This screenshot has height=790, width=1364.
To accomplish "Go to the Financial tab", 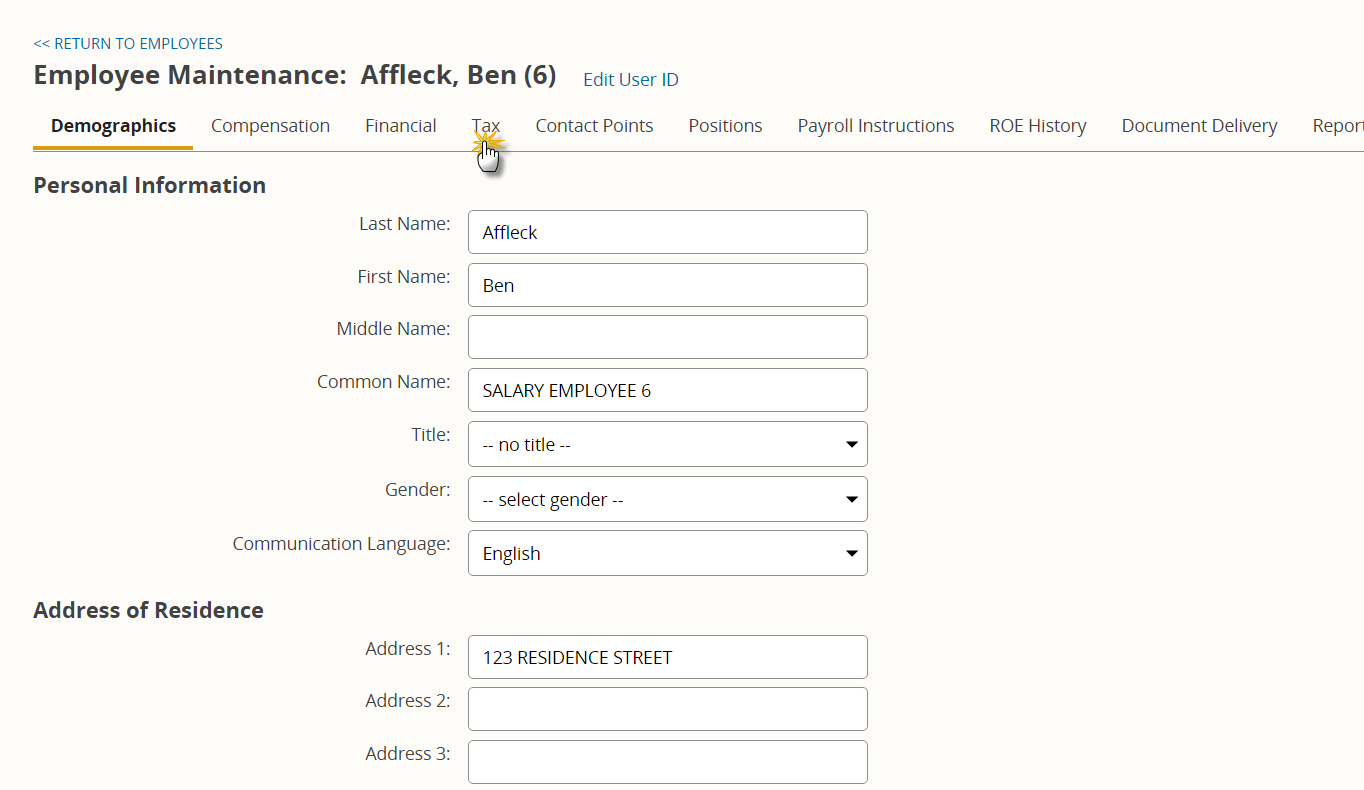I will click(x=400, y=126).
